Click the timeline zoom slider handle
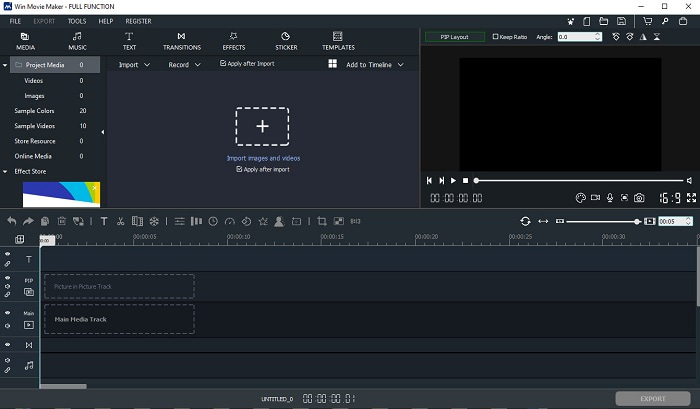The width and height of the screenshot is (700, 409). [637, 221]
